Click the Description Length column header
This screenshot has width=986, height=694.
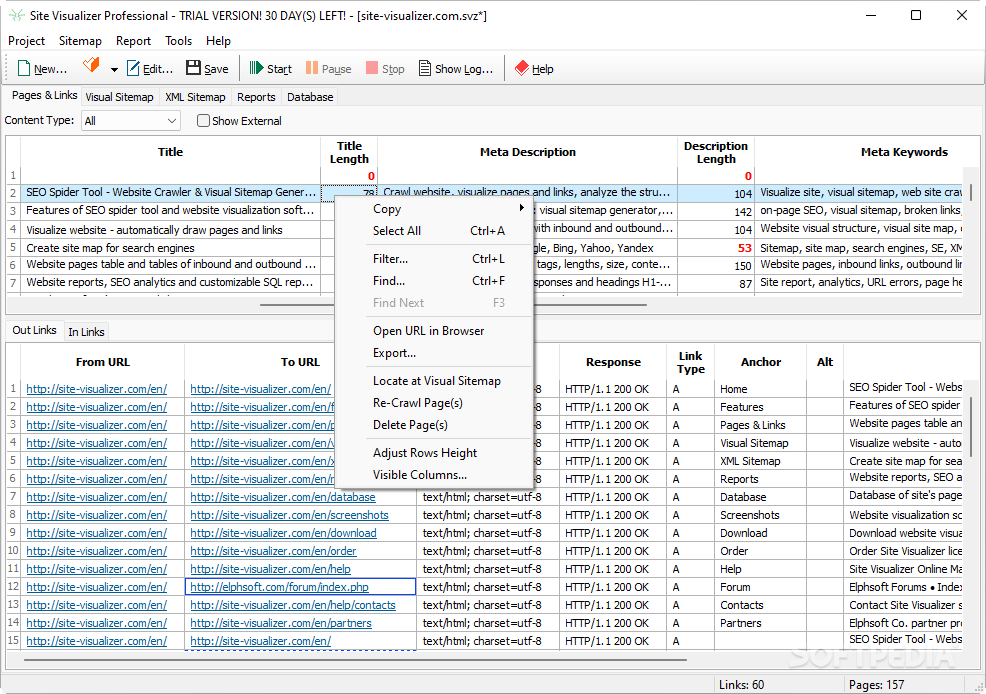tap(716, 152)
